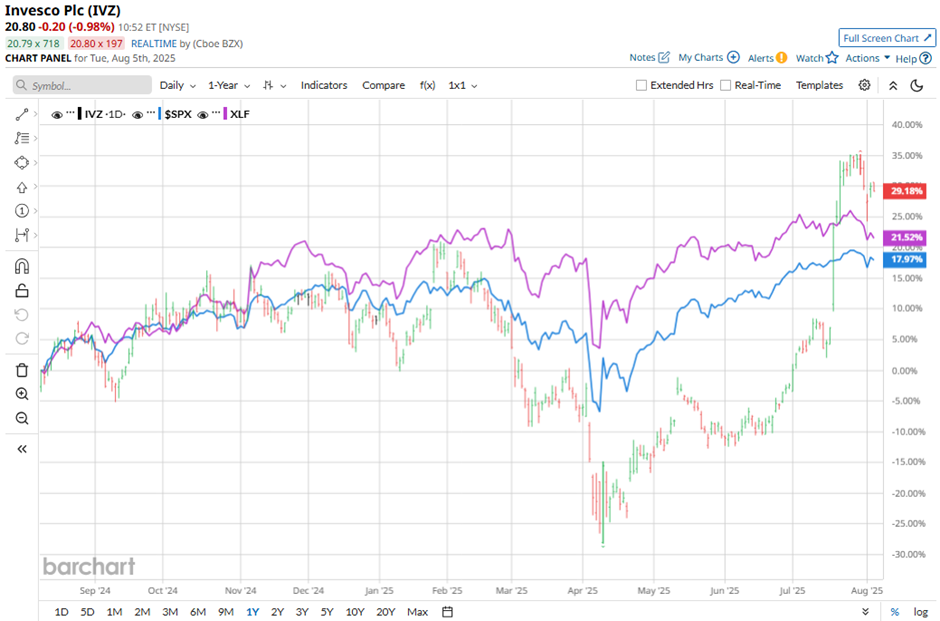Select the Fibonacci lines tool icon

pyautogui.click(x=22, y=138)
